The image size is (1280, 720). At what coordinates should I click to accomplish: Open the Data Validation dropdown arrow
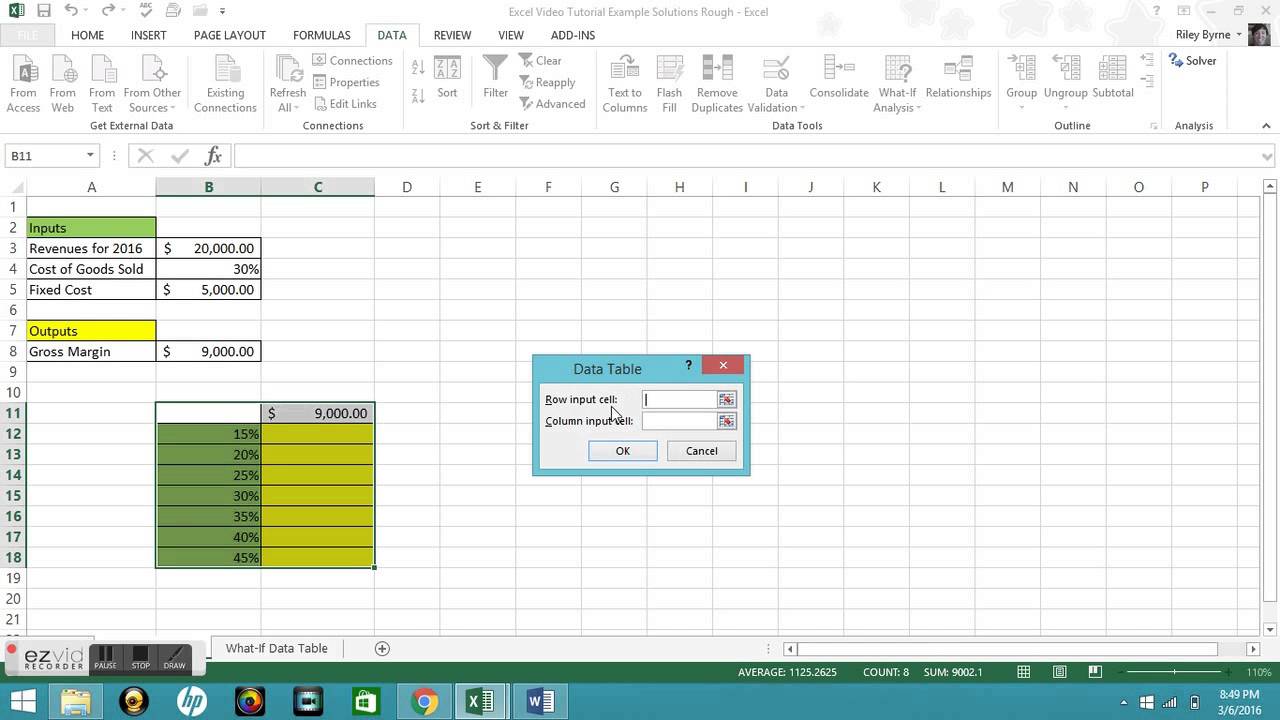pos(802,108)
